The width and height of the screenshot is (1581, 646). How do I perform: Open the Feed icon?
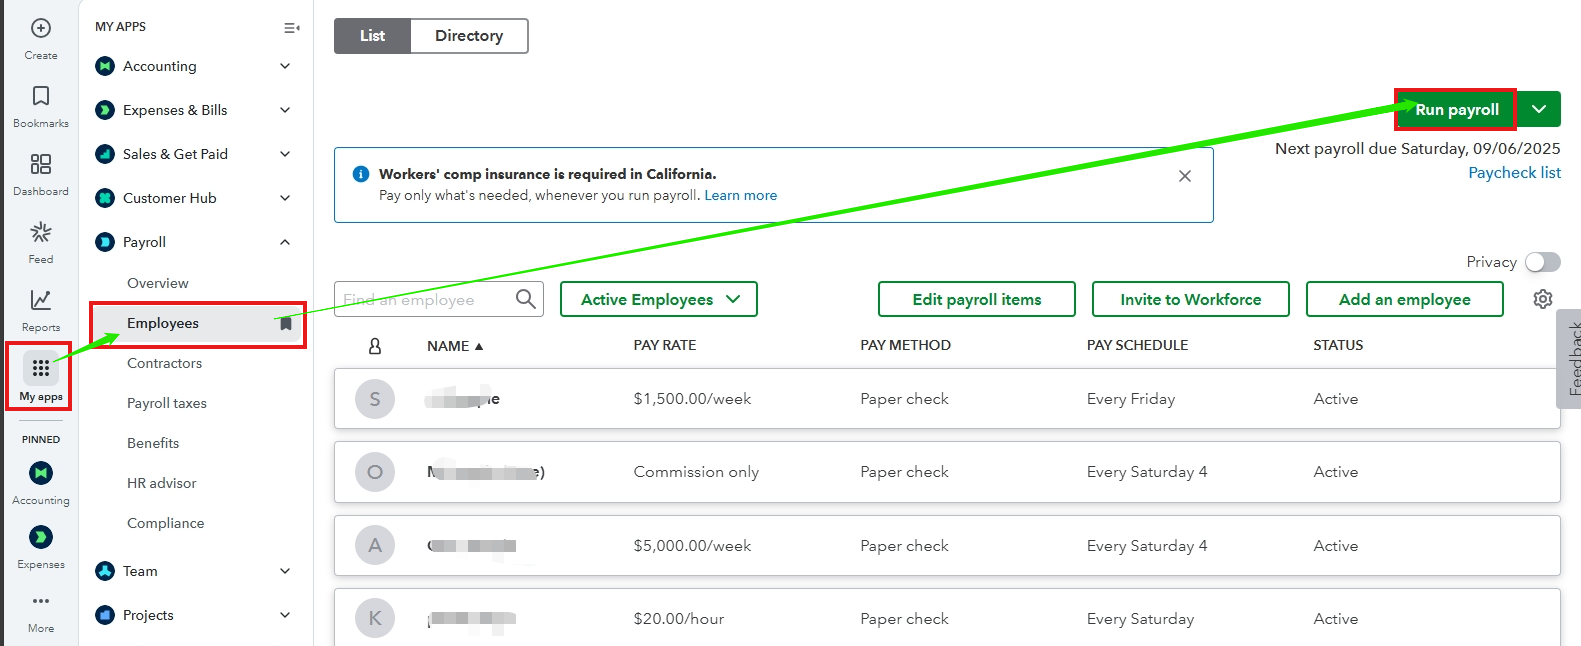41,232
